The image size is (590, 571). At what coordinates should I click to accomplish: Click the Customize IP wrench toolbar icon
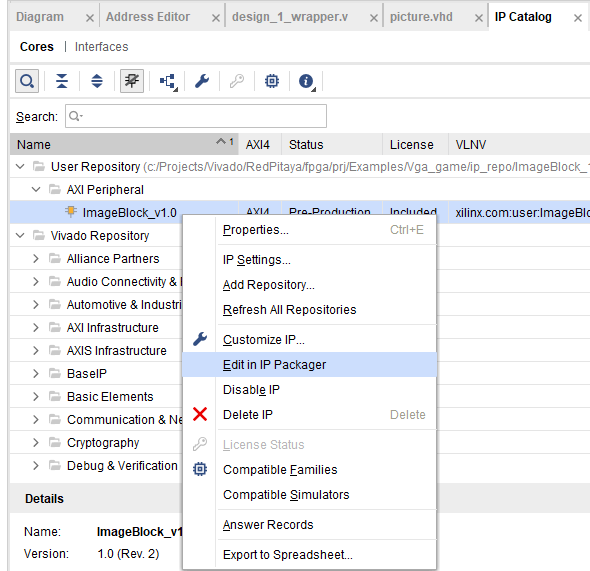[202, 81]
